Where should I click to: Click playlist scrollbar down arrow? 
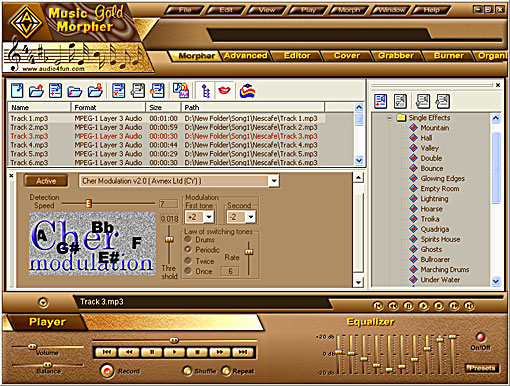(359, 160)
